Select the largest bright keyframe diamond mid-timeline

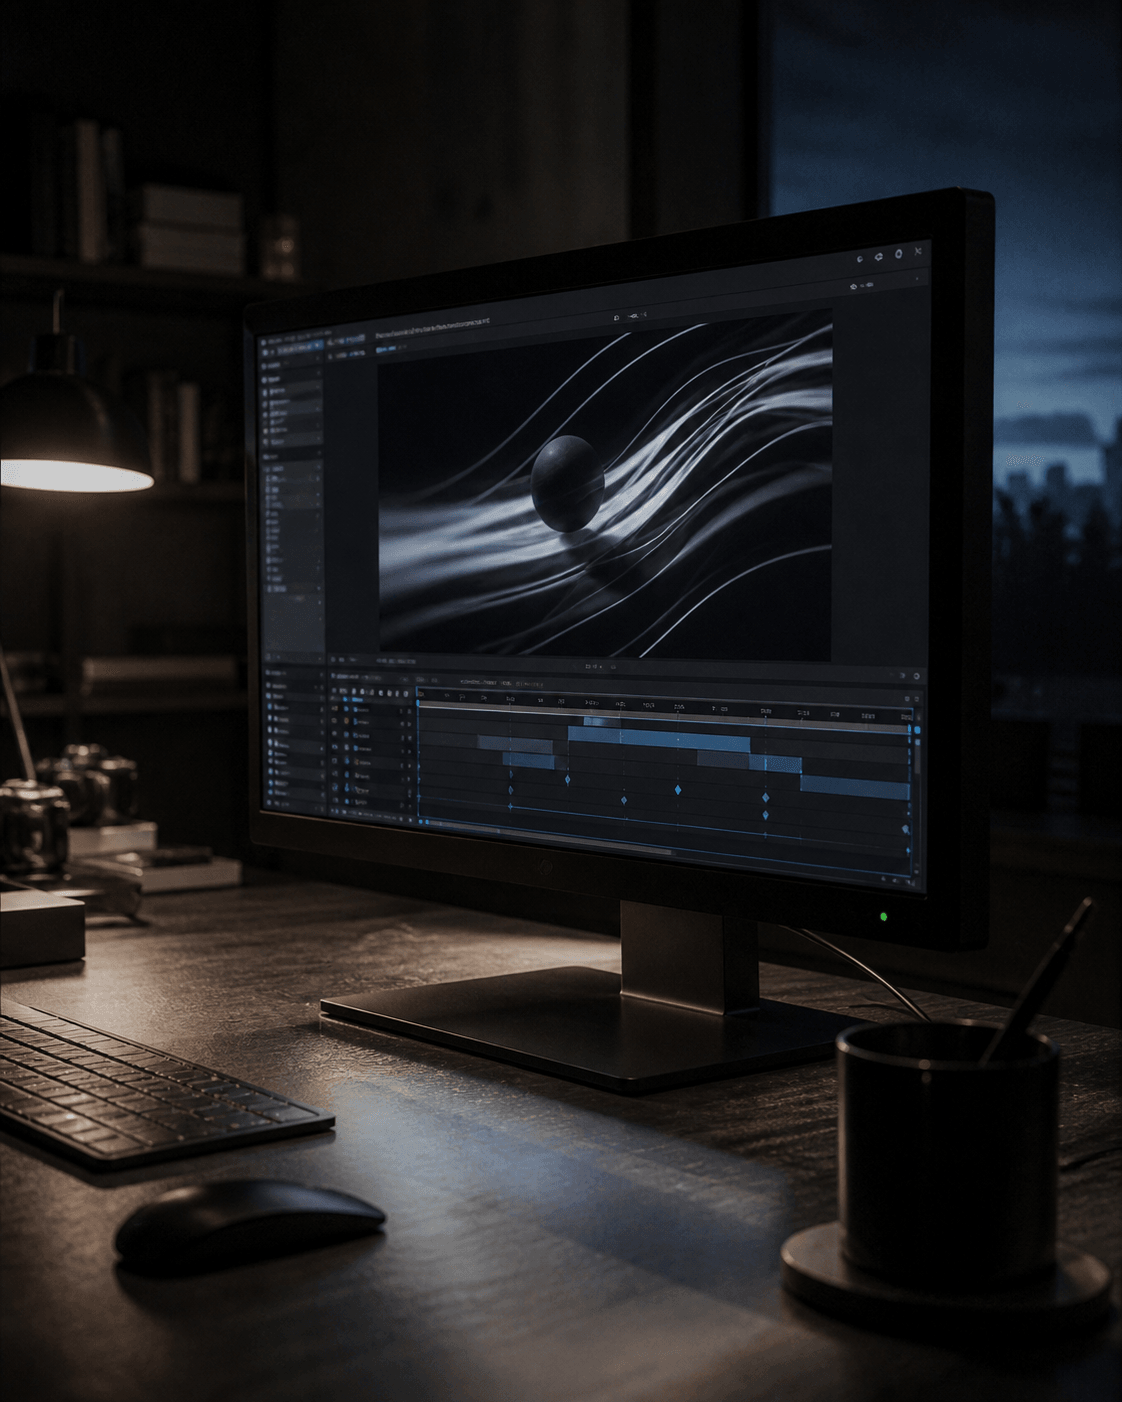pyautogui.click(x=678, y=790)
